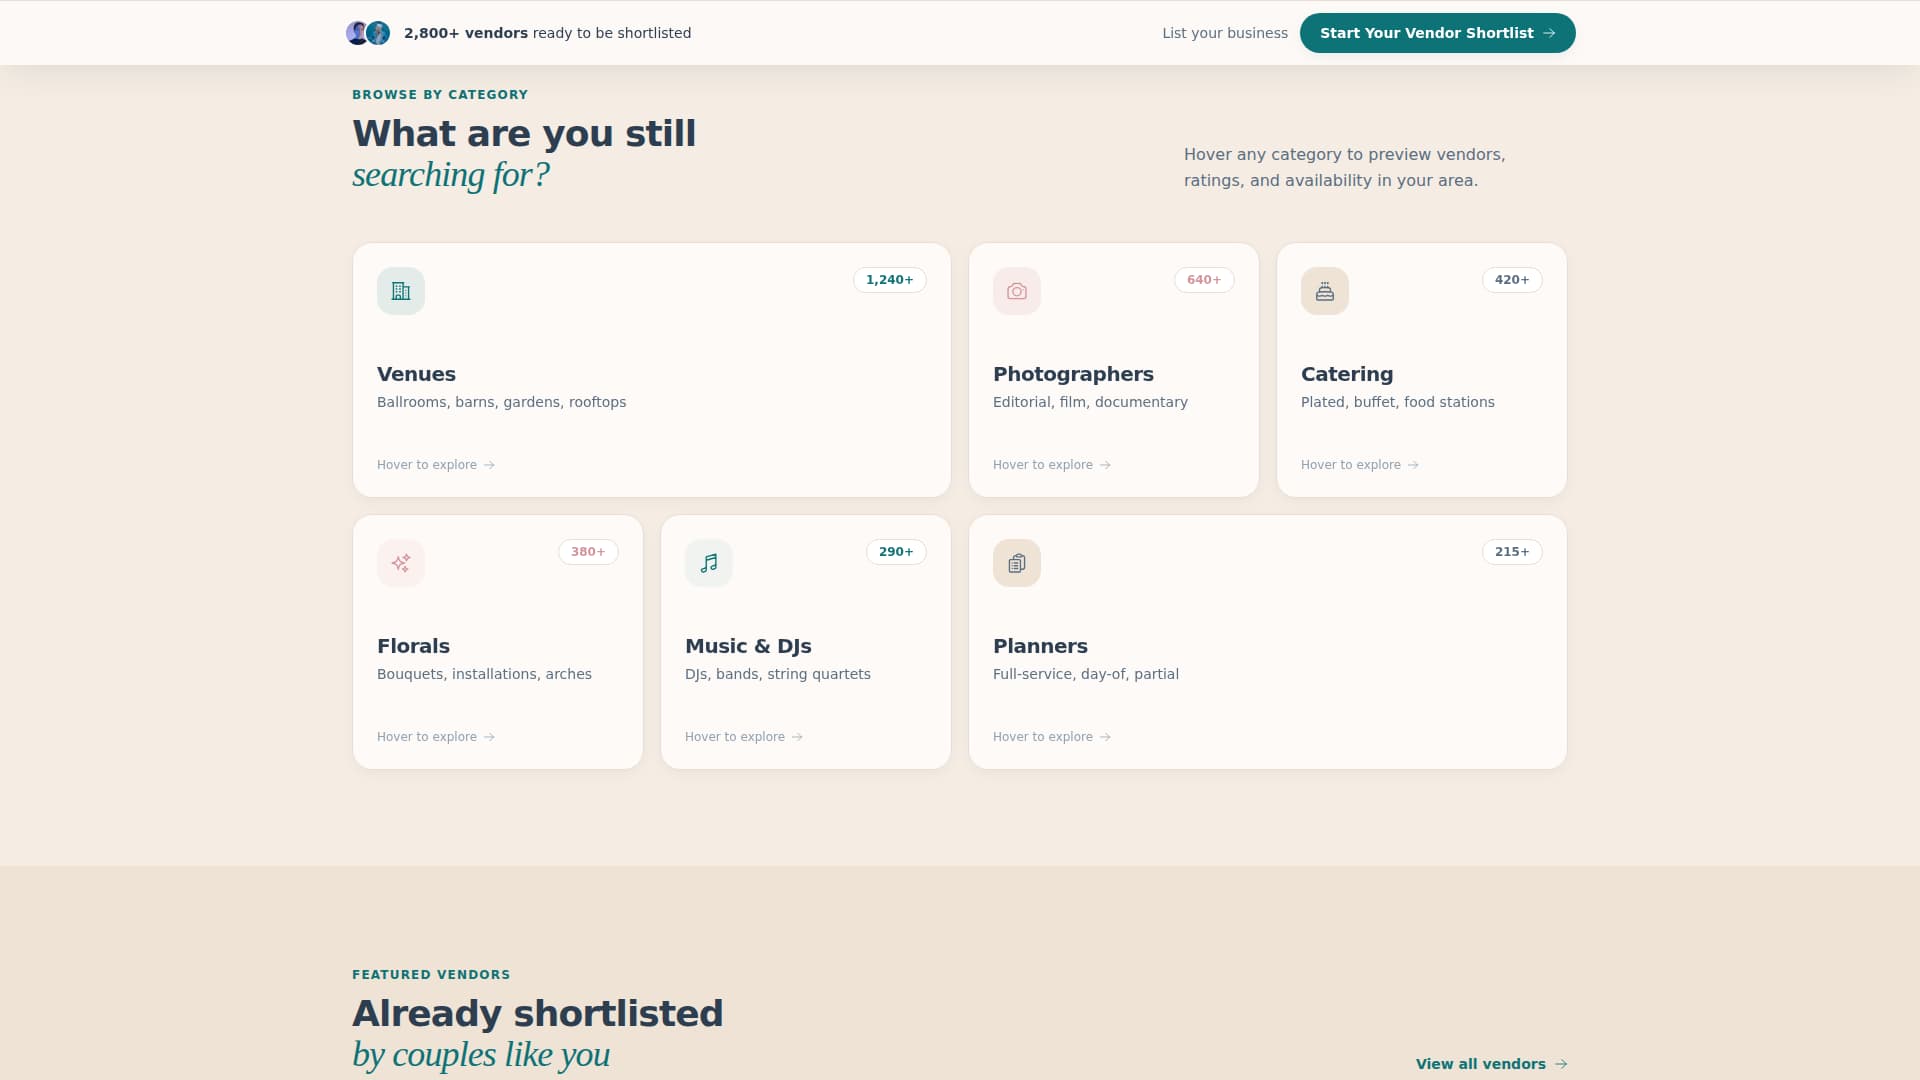Click the FEATURED VENDORS label
1920x1080 pixels.
point(431,975)
